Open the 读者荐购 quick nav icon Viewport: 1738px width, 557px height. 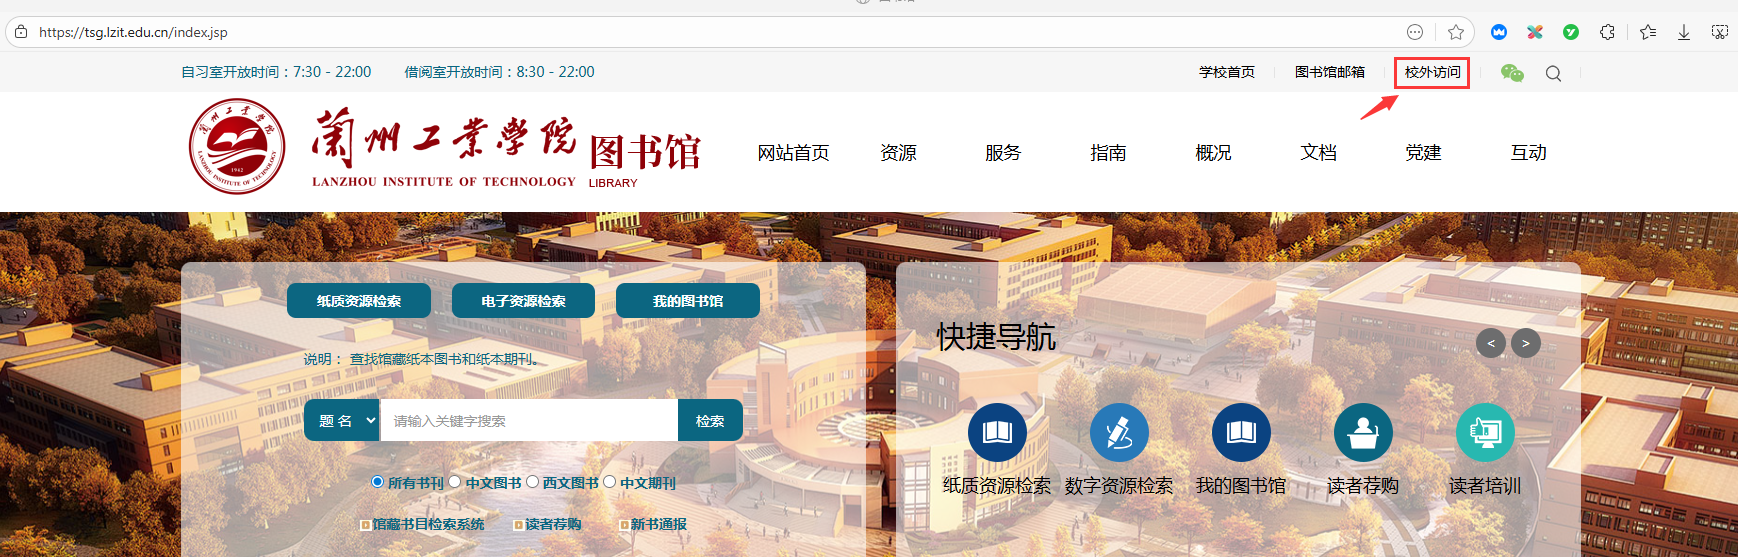click(x=1363, y=432)
